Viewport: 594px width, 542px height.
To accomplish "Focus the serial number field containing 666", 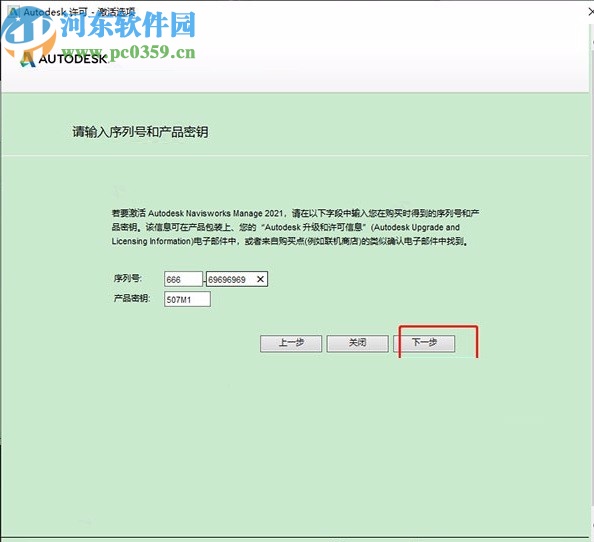I will coord(183,279).
